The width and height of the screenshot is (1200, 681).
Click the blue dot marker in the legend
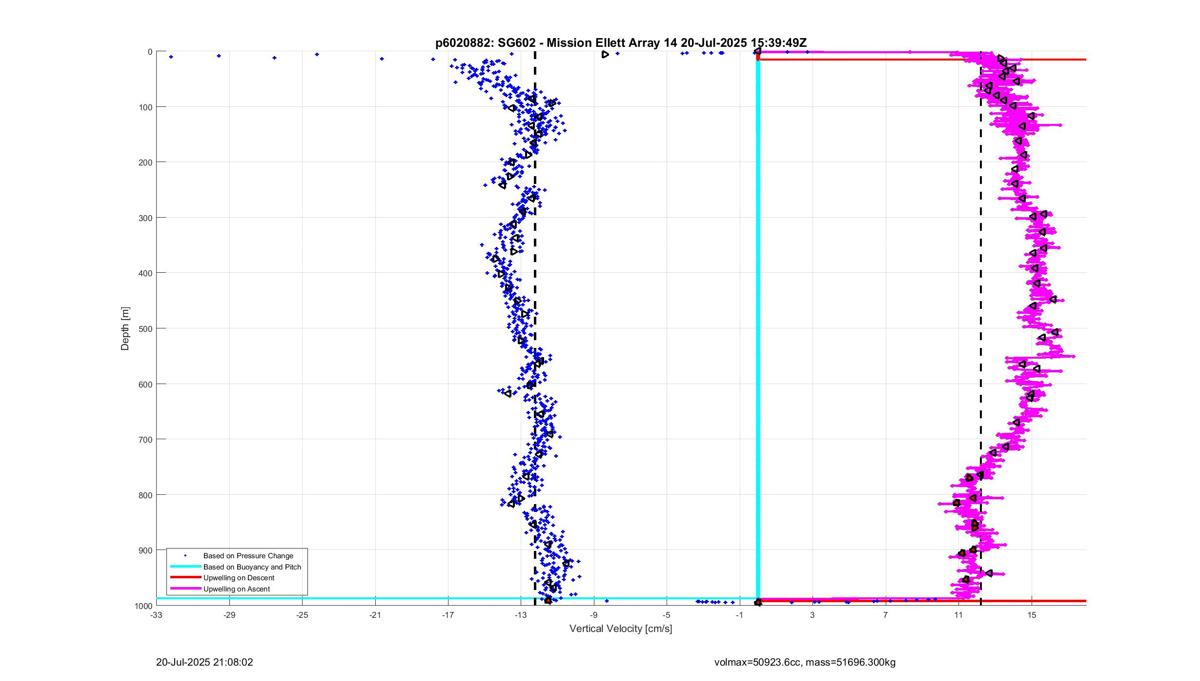pos(183,555)
